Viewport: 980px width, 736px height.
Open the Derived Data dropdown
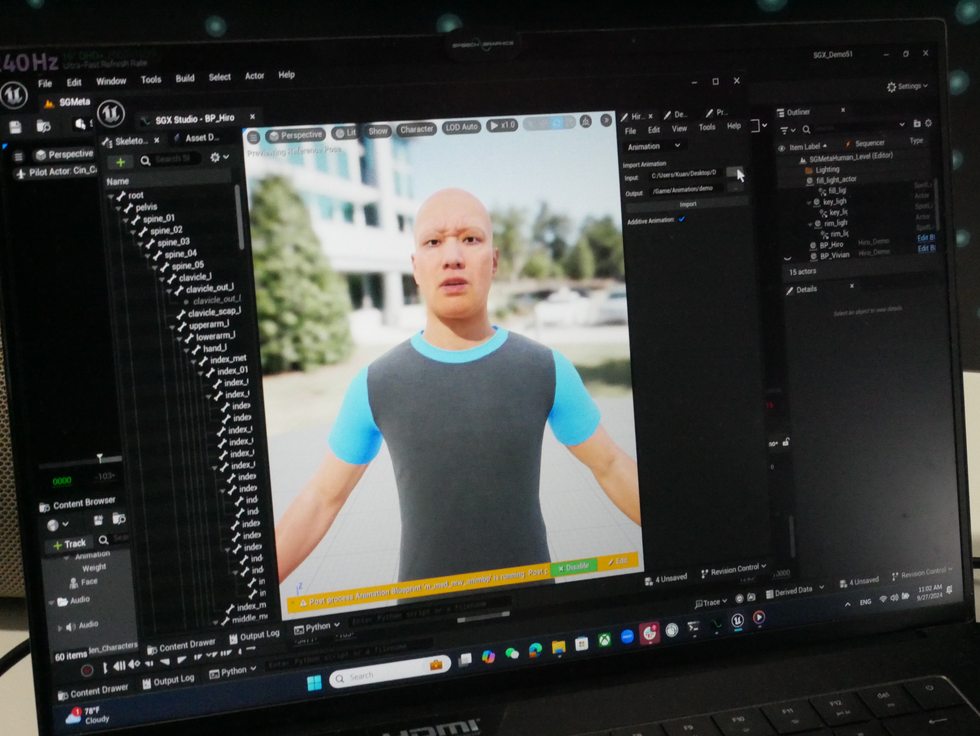(795, 590)
